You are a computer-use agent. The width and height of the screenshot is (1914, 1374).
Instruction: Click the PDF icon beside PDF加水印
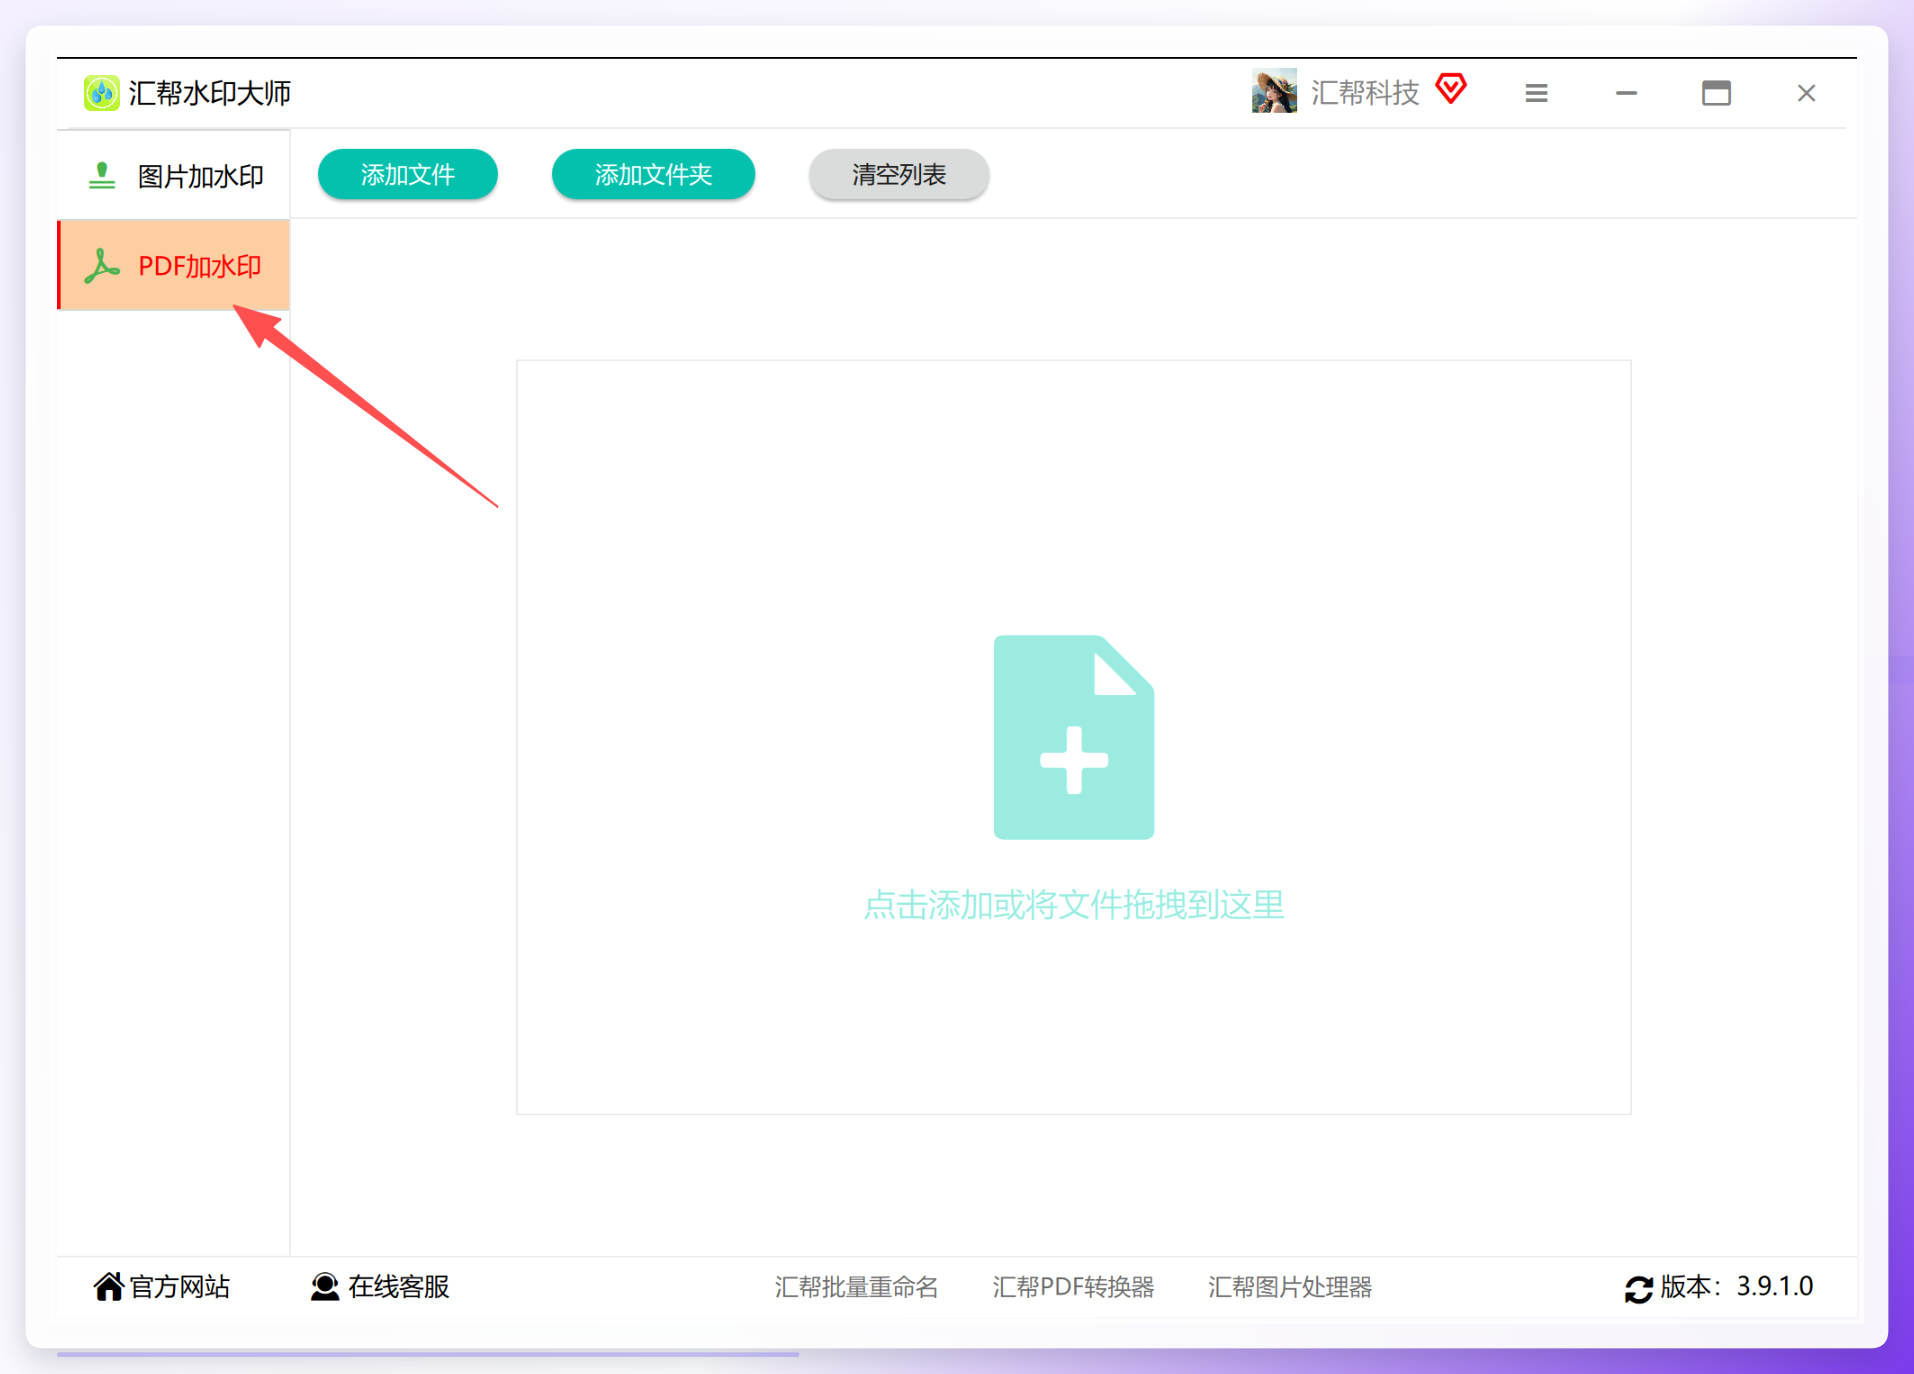[x=102, y=266]
